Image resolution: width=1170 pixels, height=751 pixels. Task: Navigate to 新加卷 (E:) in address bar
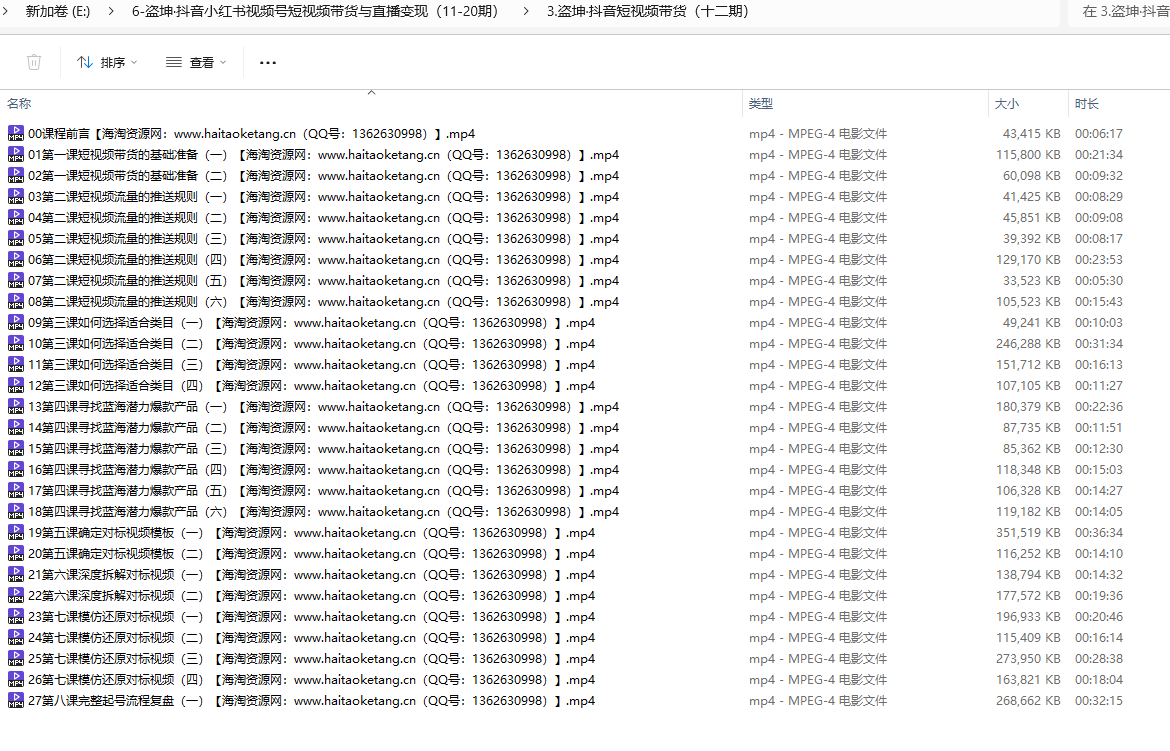pos(57,12)
